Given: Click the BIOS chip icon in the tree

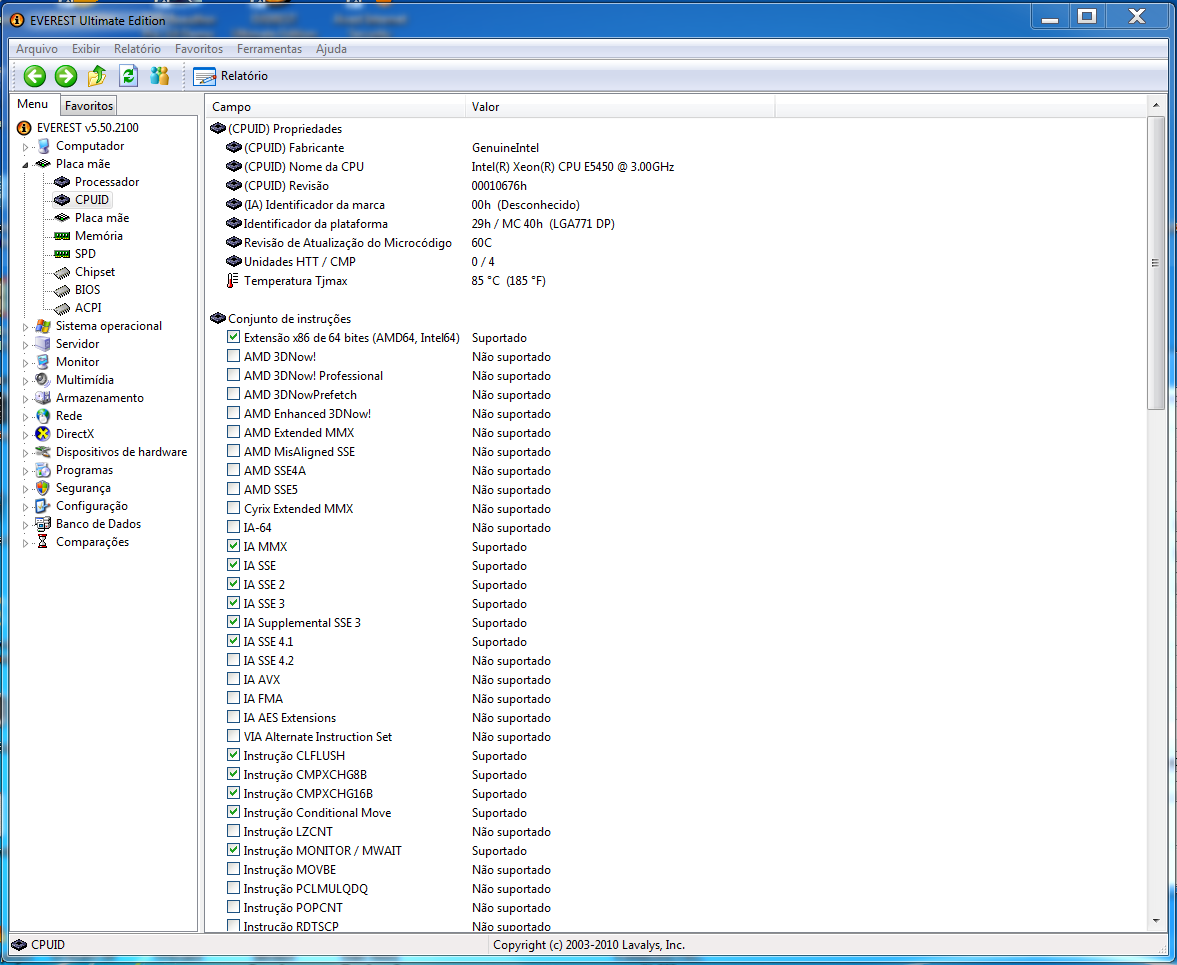Looking at the screenshot, I should (62, 290).
